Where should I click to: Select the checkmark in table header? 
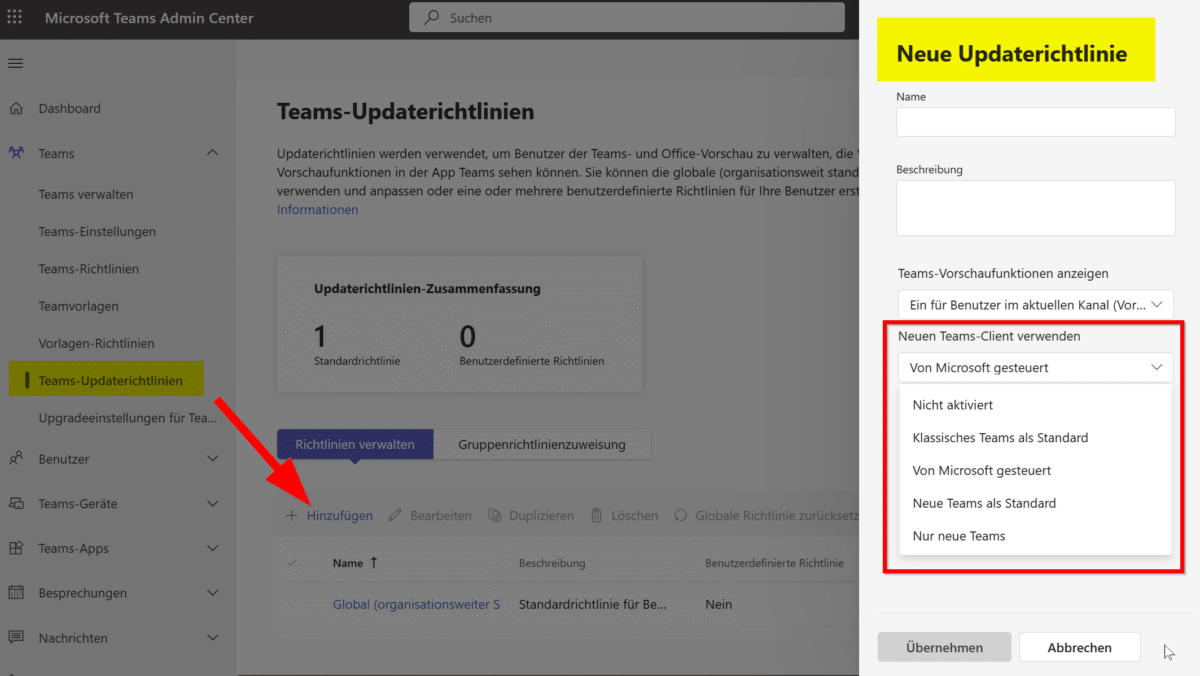click(292, 563)
